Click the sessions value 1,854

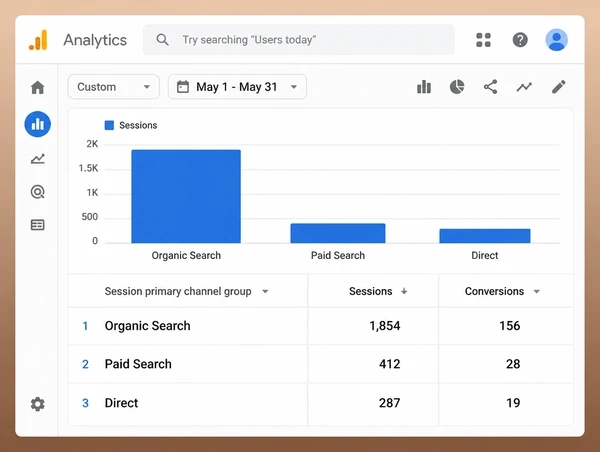[385, 326]
